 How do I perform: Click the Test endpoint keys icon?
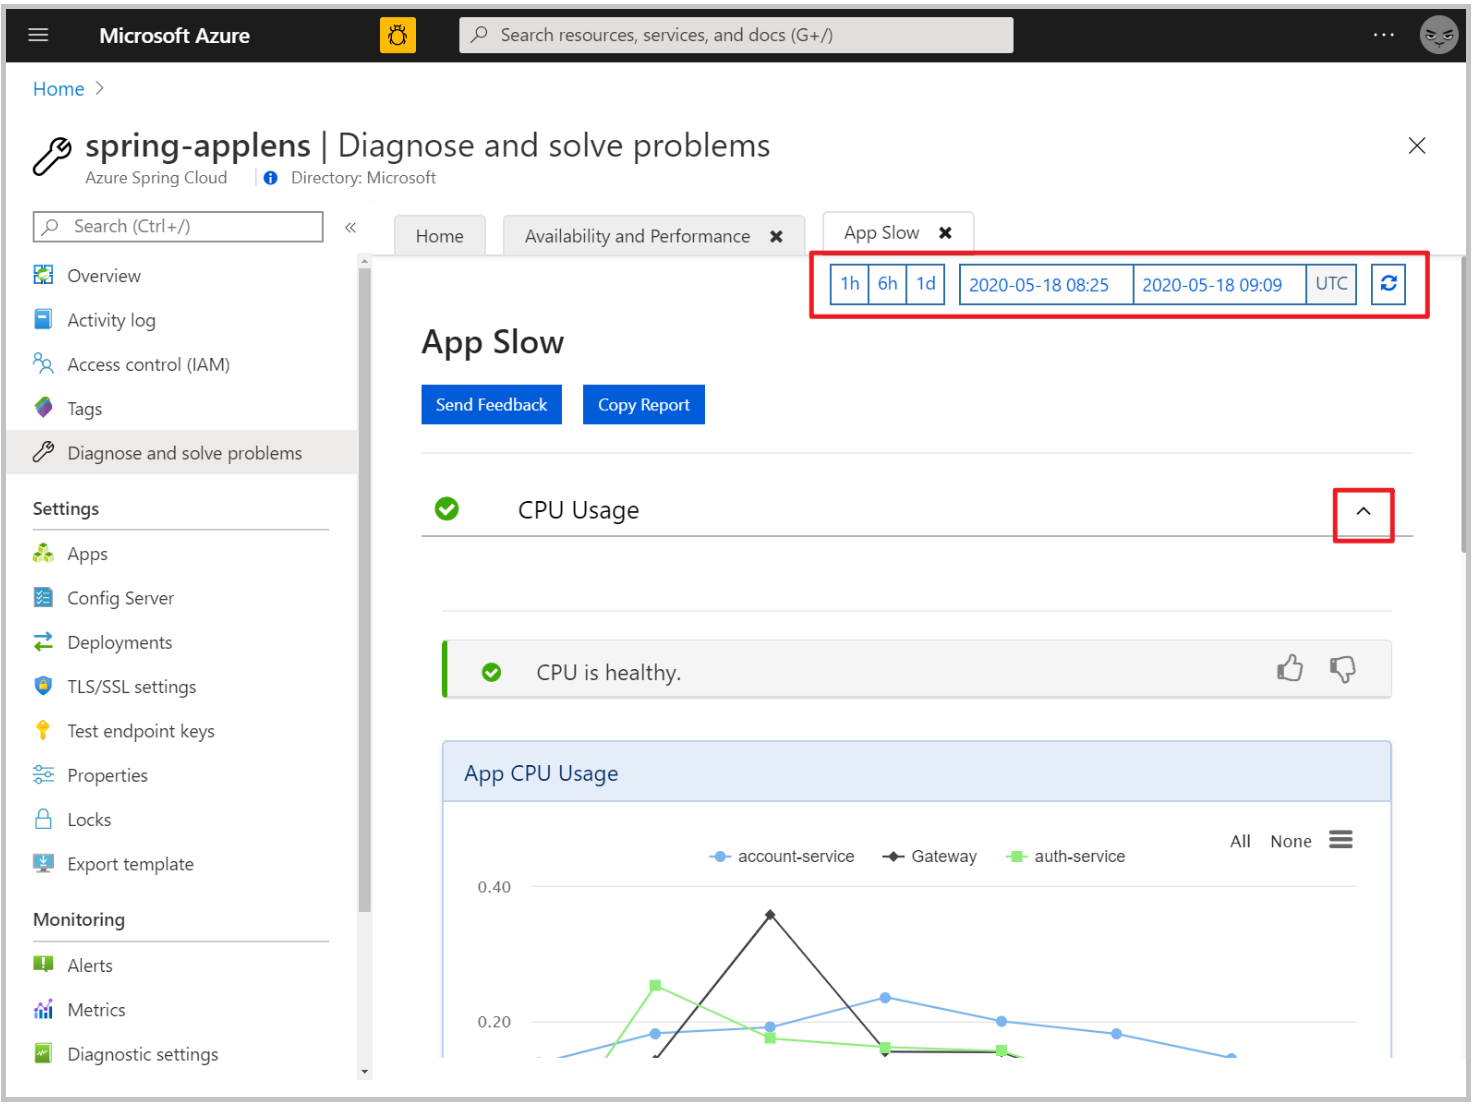coord(43,730)
